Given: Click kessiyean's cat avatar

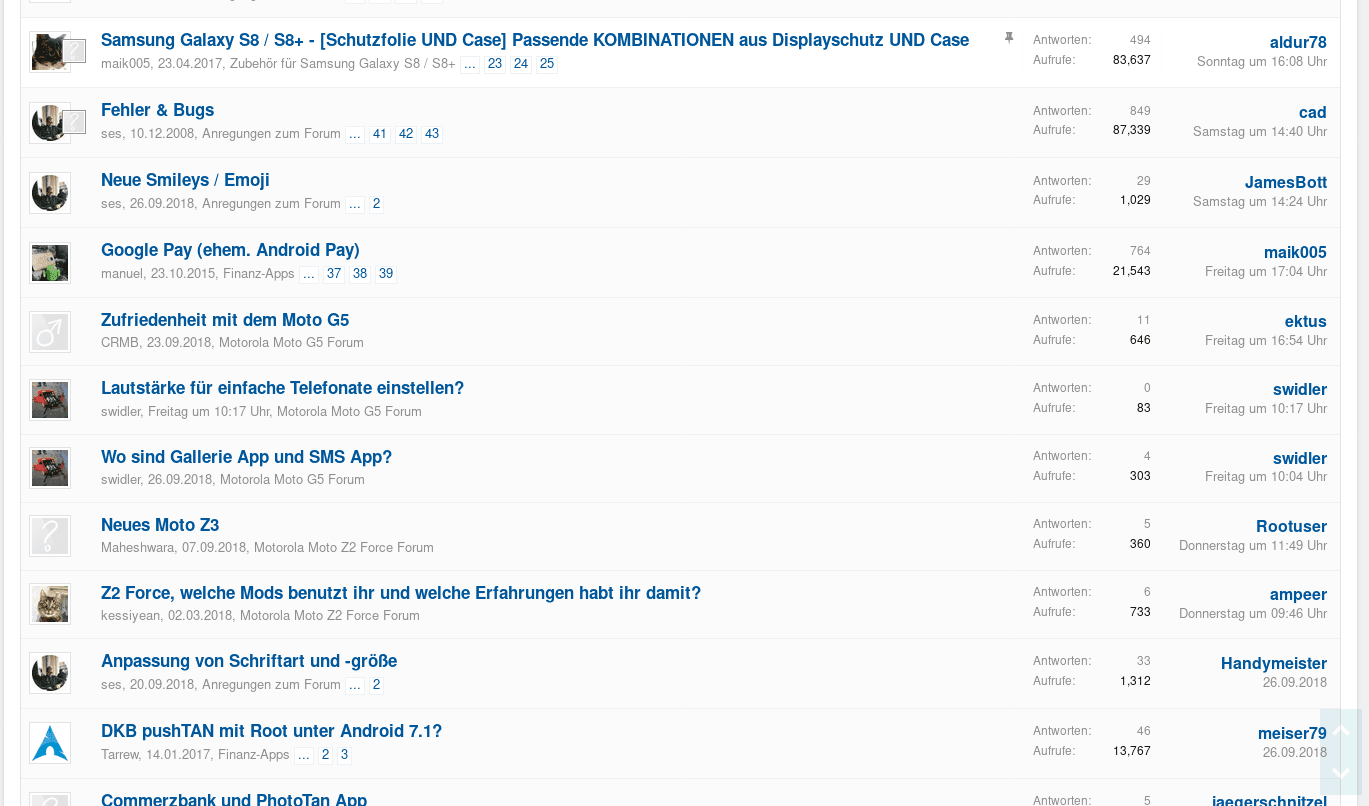Looking at the screenshot, I should (x=50, y=604).
